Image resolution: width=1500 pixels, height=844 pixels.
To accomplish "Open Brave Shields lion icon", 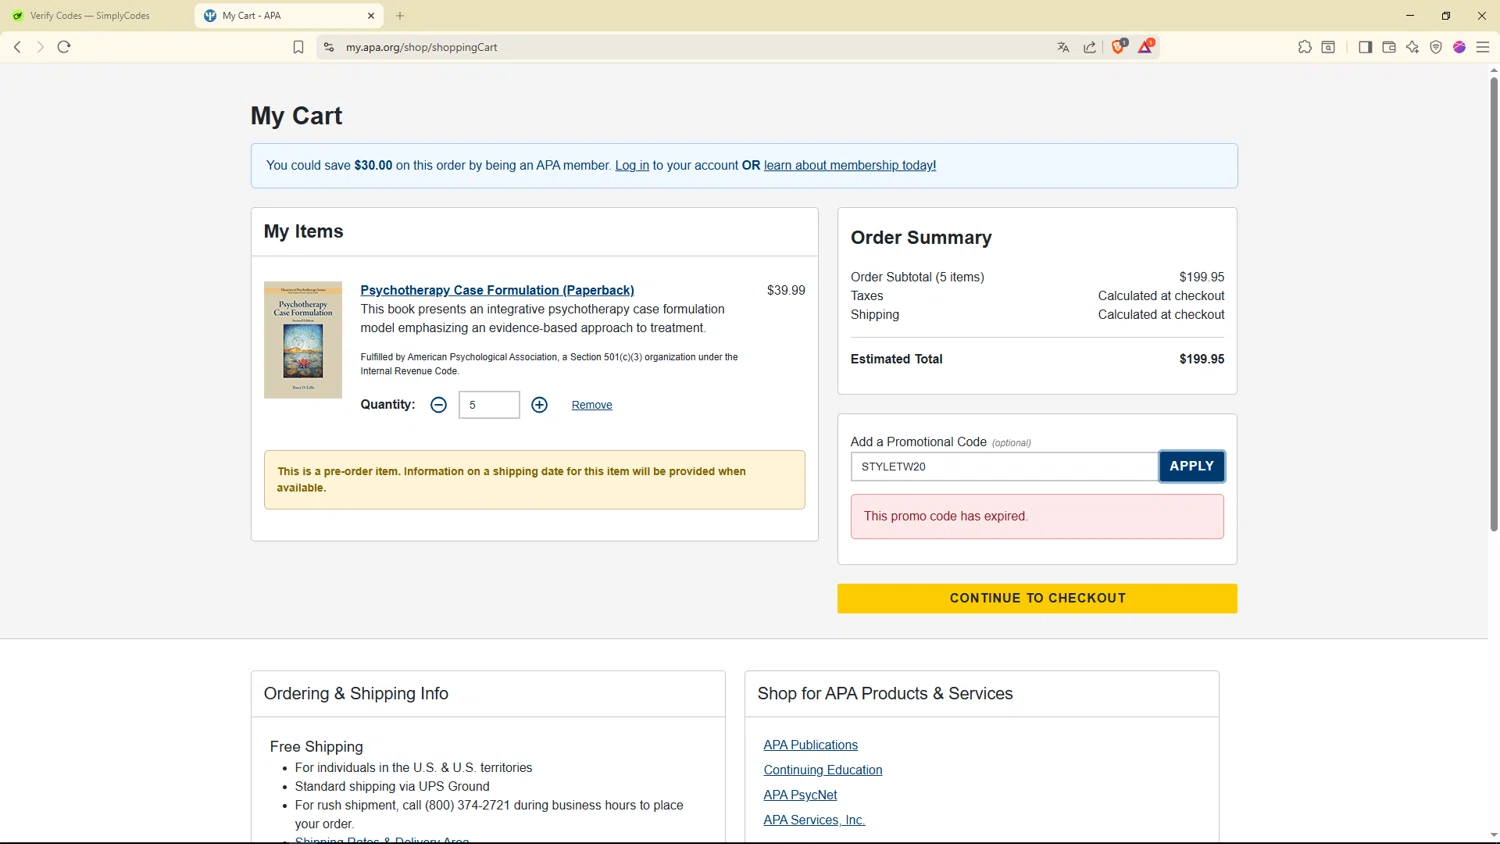I will 1119,46.
